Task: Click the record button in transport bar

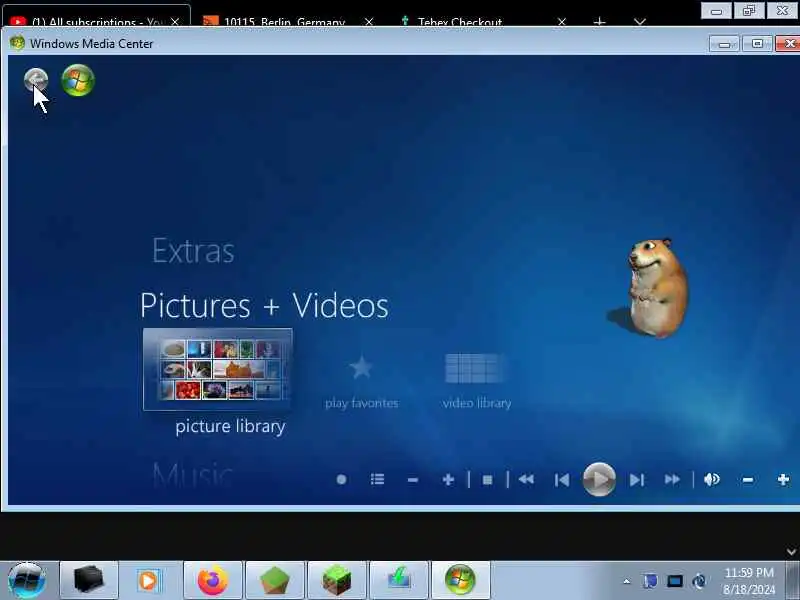Action: click(341, 480)
